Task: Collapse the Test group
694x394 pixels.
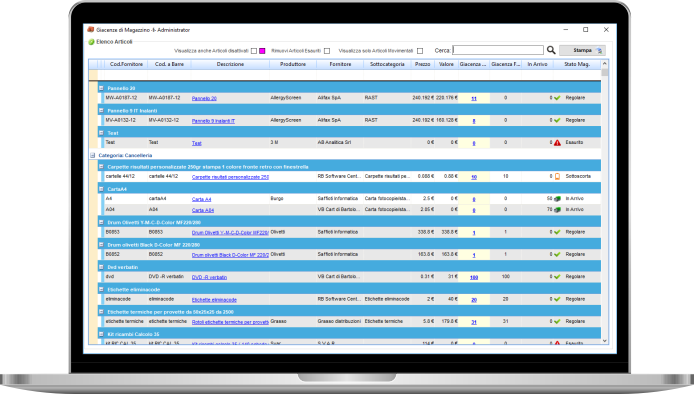Action: tap(101, 133)
